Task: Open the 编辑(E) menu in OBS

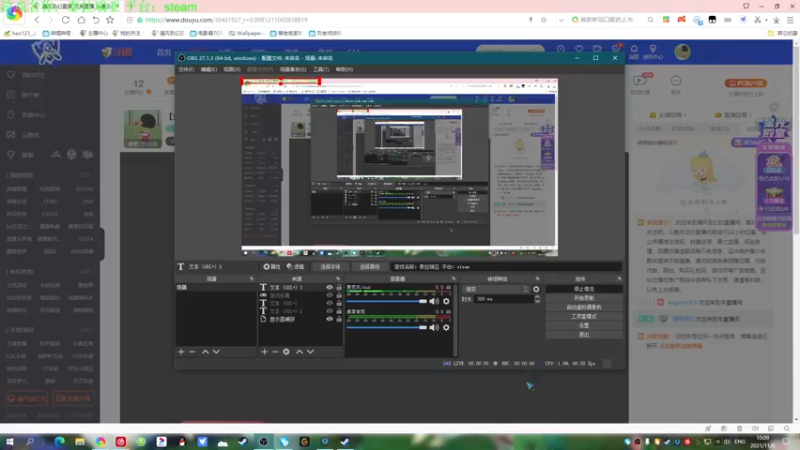Action: [x=209, y=69]
